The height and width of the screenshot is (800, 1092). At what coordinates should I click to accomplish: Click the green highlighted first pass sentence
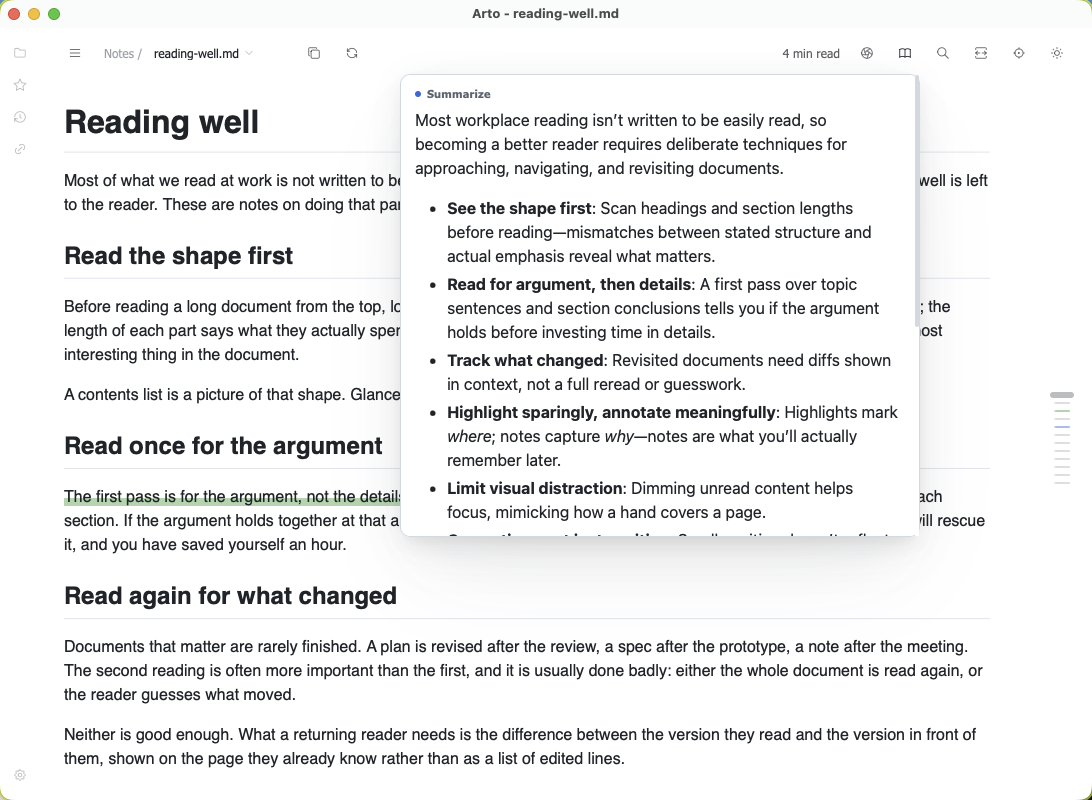click(233, 496)
